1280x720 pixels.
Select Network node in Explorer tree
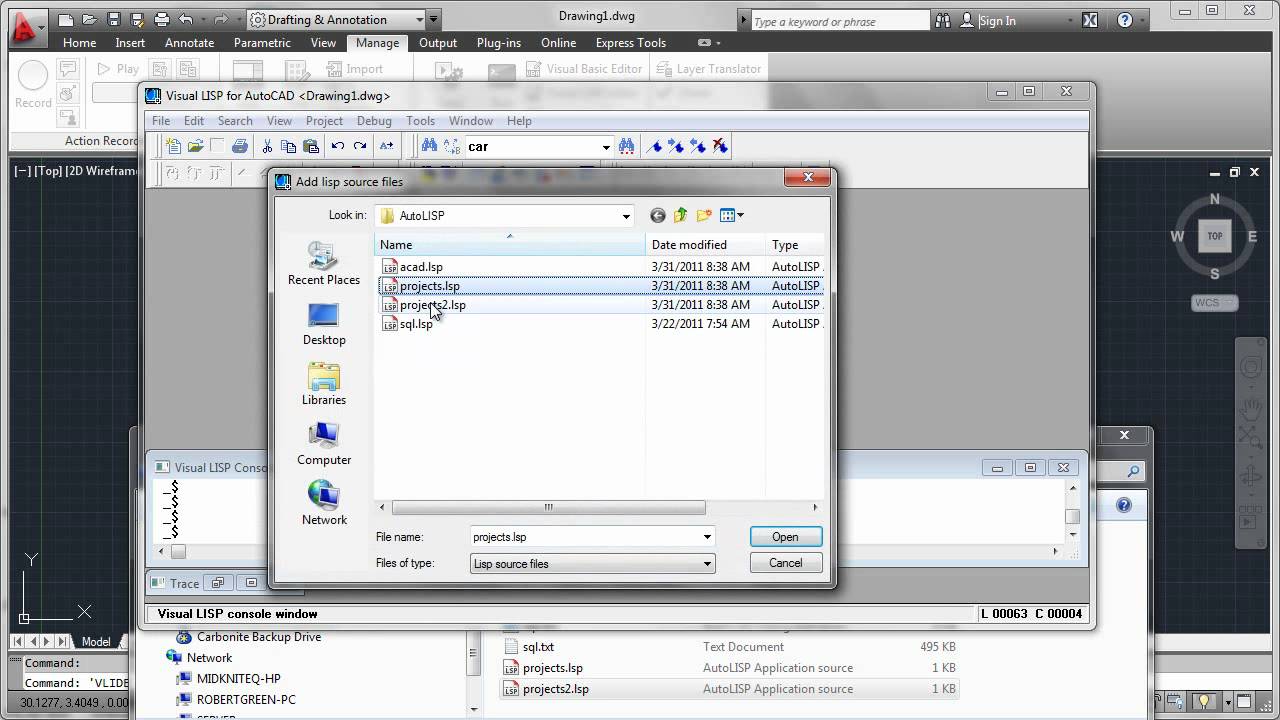209,658
